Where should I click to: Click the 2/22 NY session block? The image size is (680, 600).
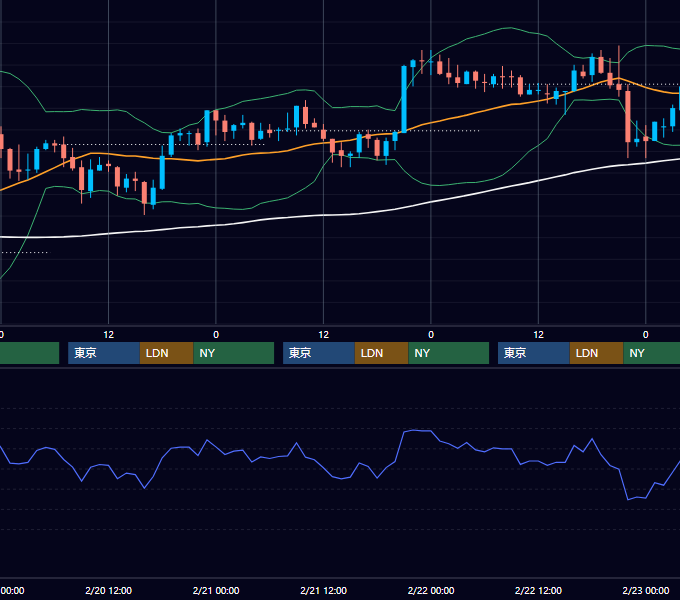pos(652,353)
